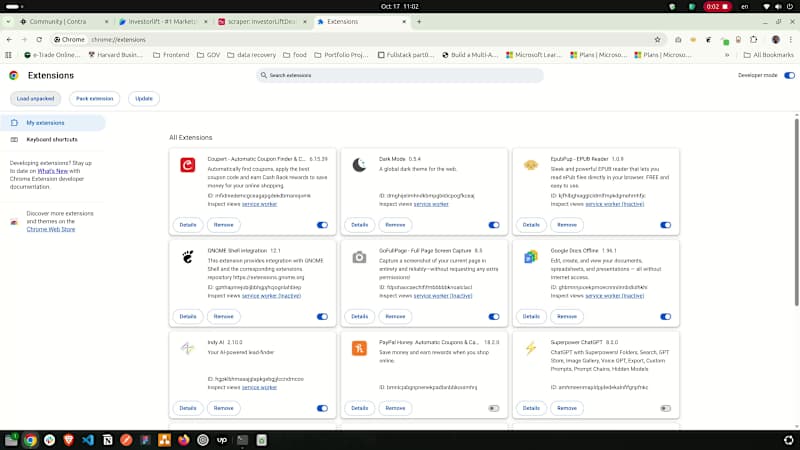Click the GoFullPage camera icon
Screen dimensions: 800x450
point(359,257)
